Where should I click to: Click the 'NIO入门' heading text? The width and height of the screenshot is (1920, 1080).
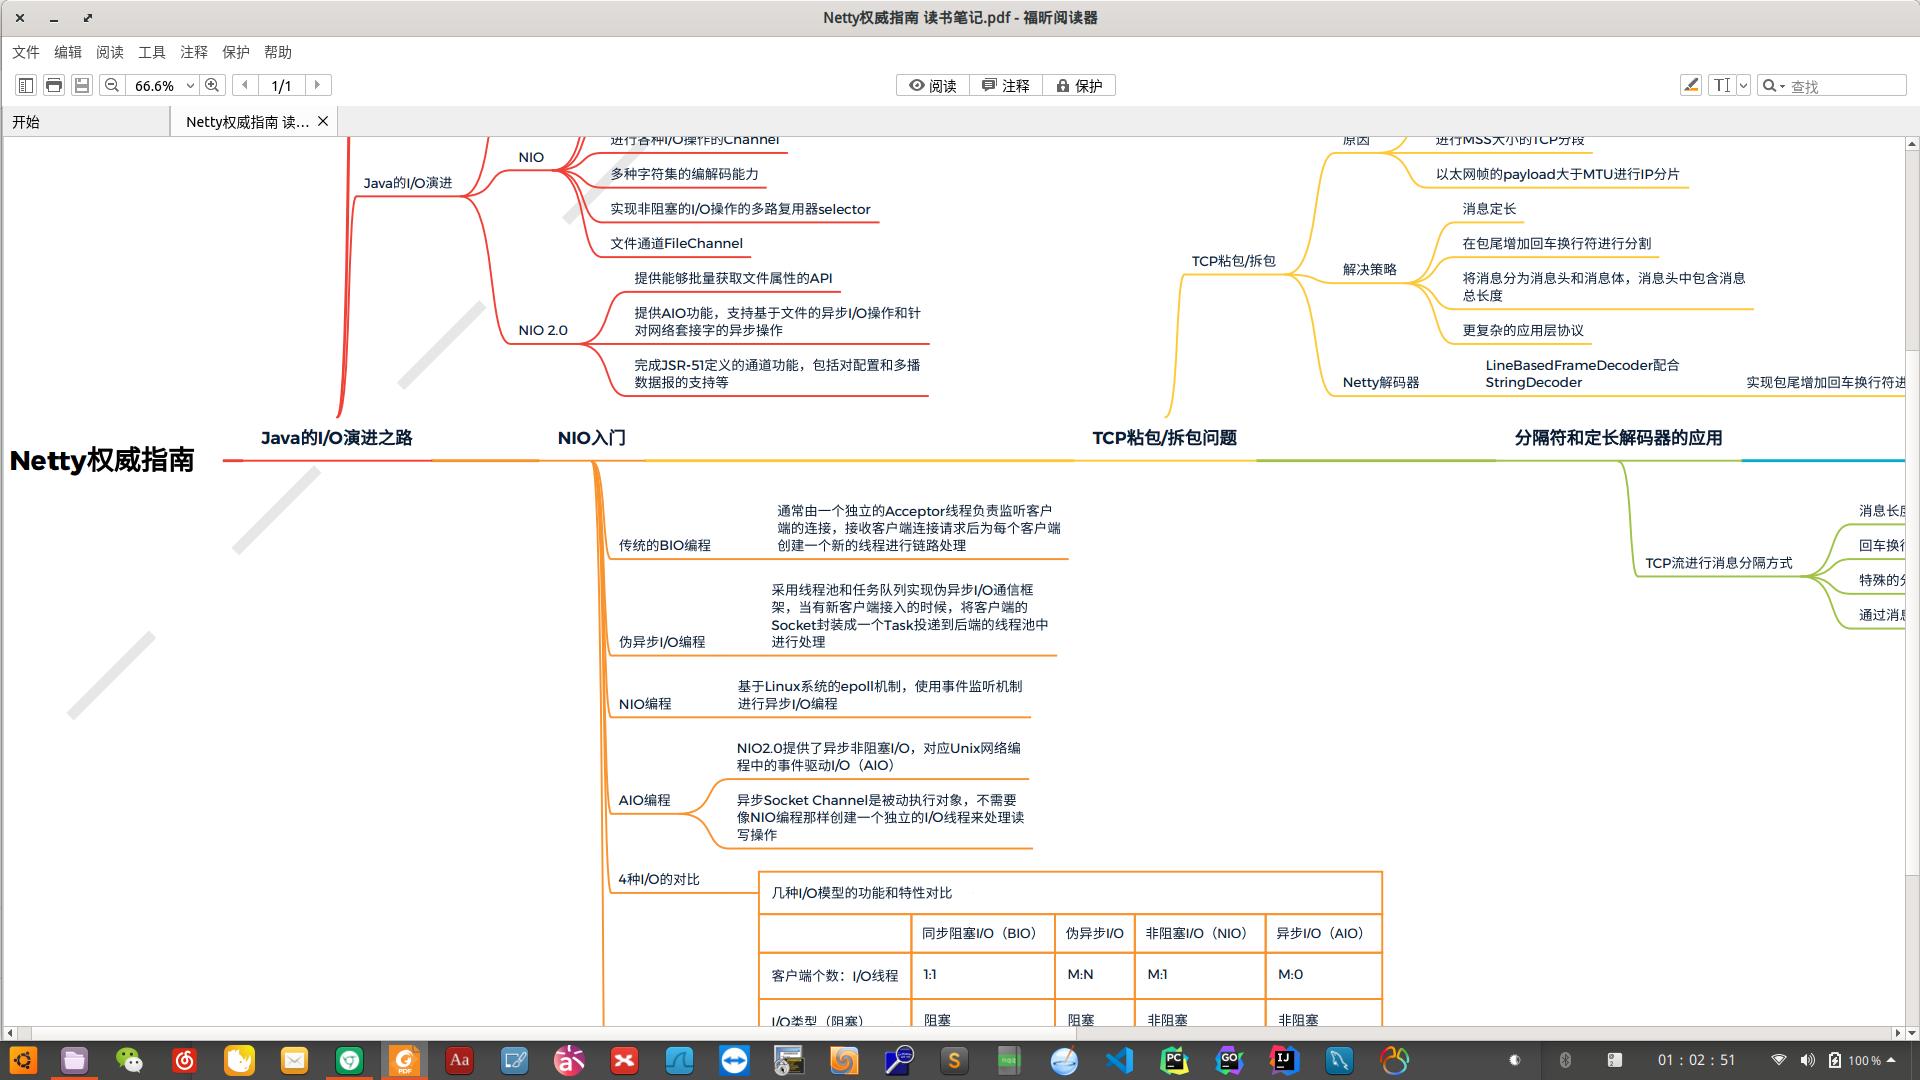592,438
